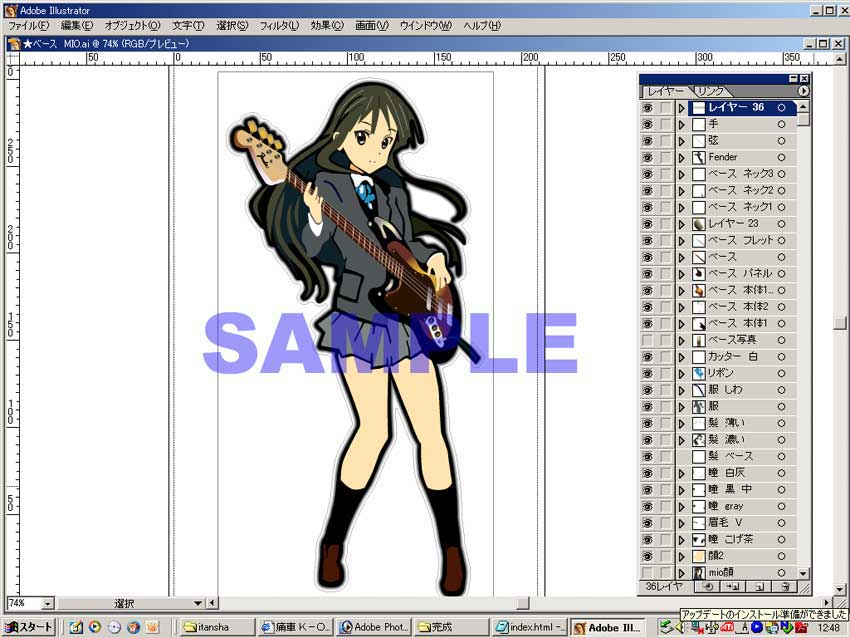Expand the 眉毛 V layer
The width and height of the screenshot is (850, 638).
click(x=682, y=523)
